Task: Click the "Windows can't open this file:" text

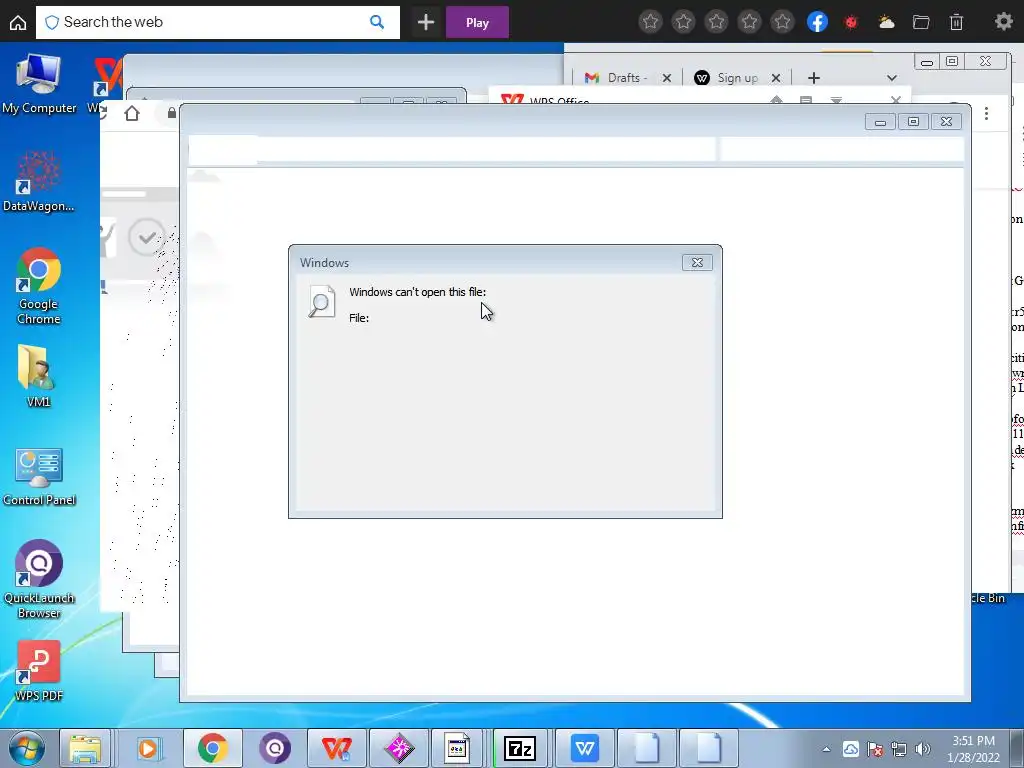Action: click(417, 292)
